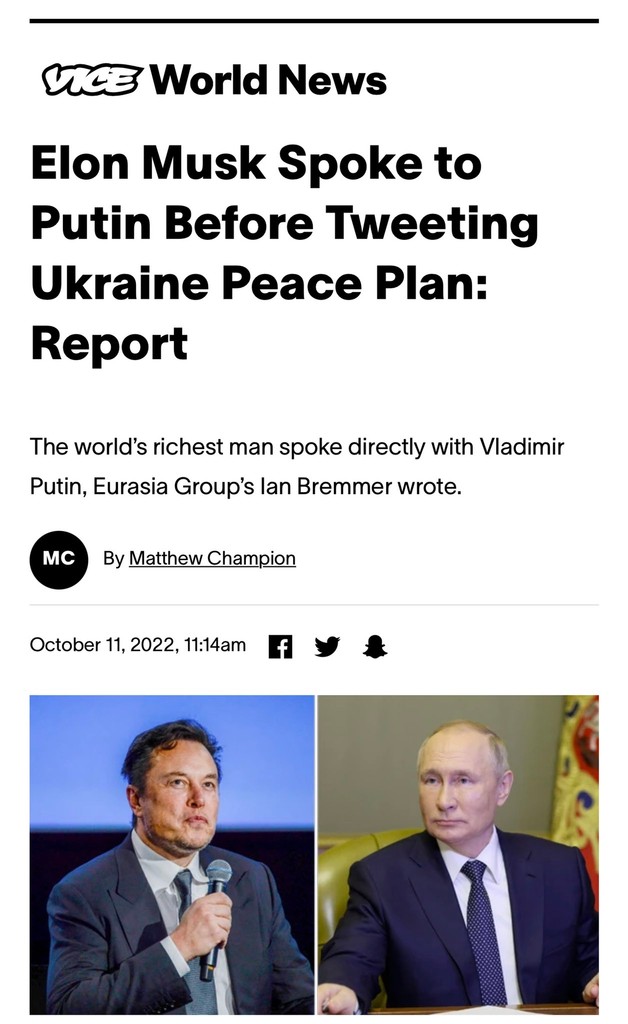The width and height of the screenshot is (628, 1024).
Task: Open the VICE logo homepage link
Action: 92,80
